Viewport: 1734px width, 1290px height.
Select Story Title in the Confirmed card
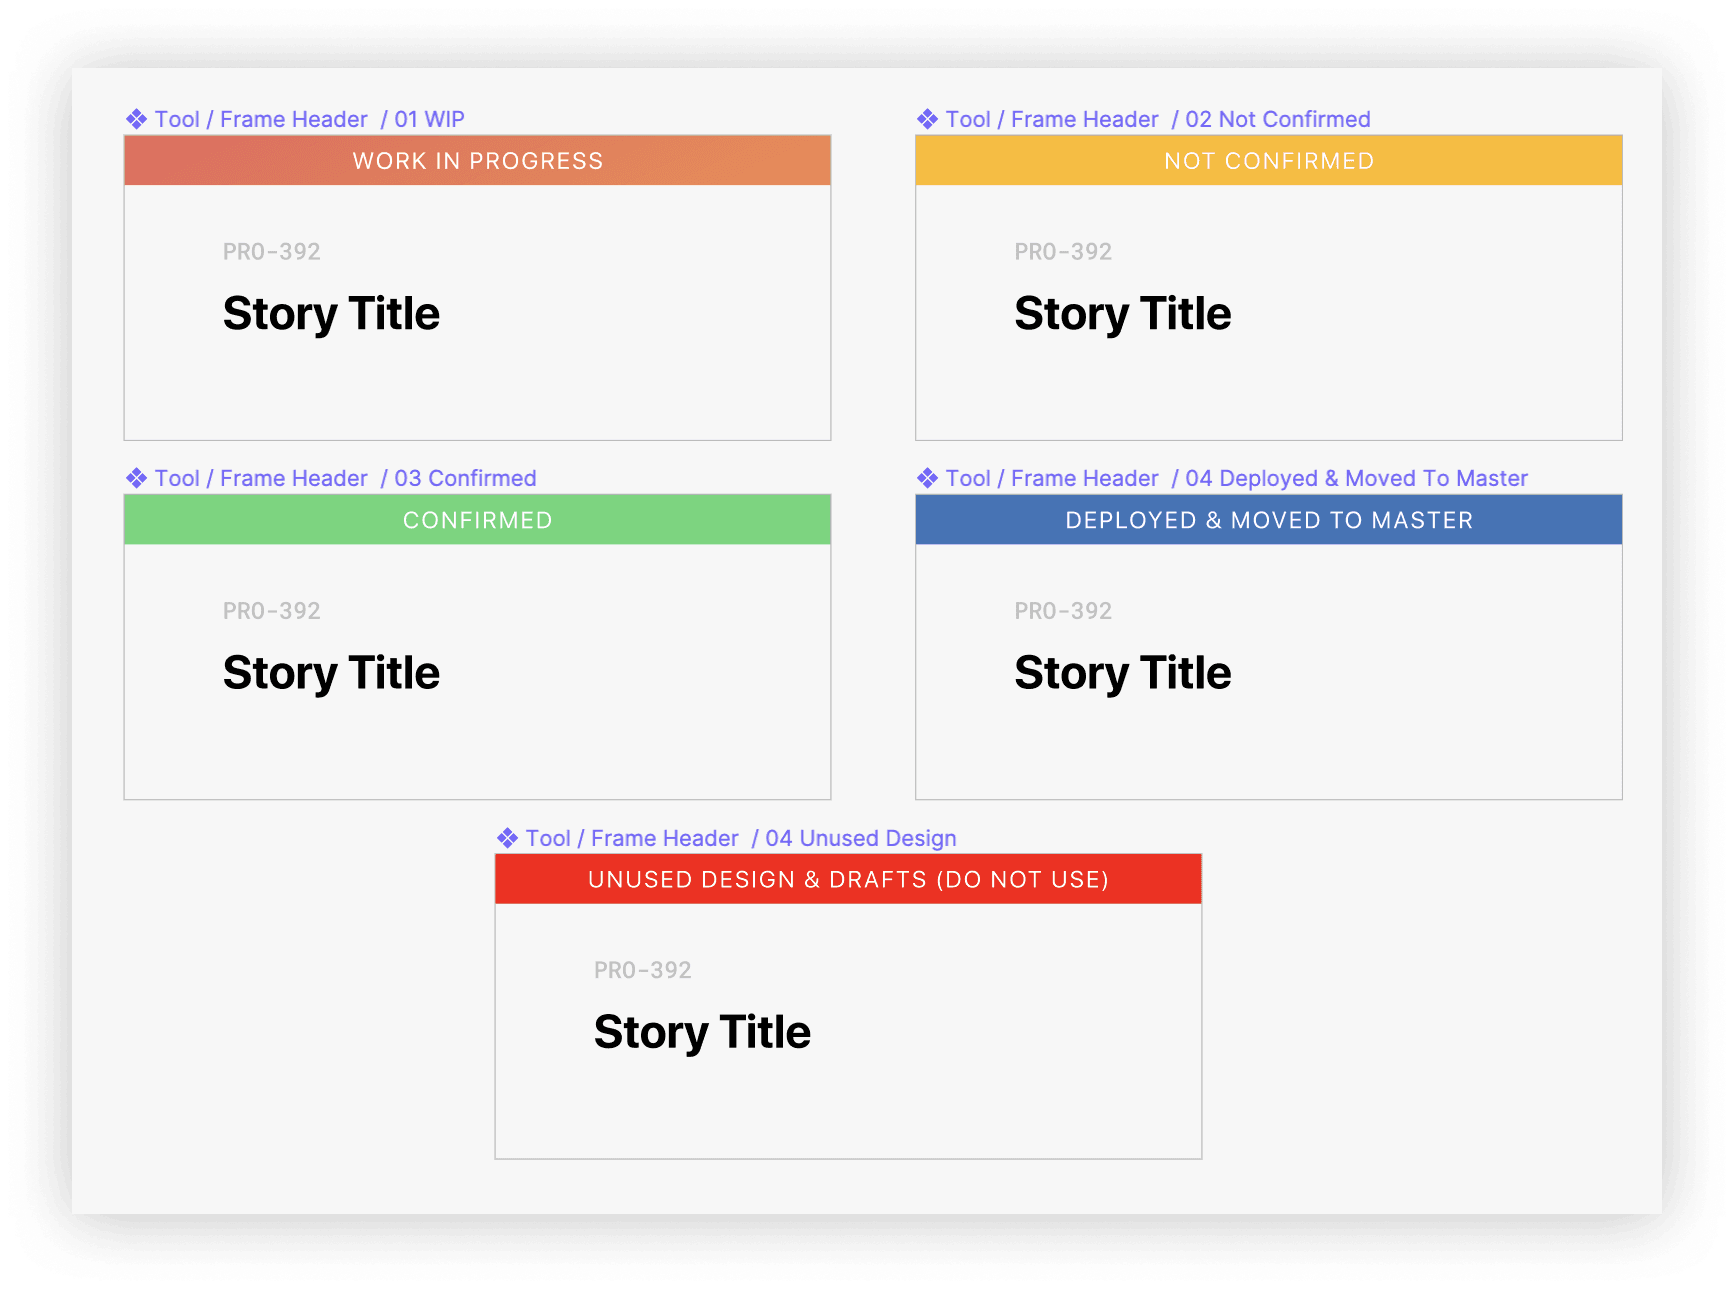(331, 672)
